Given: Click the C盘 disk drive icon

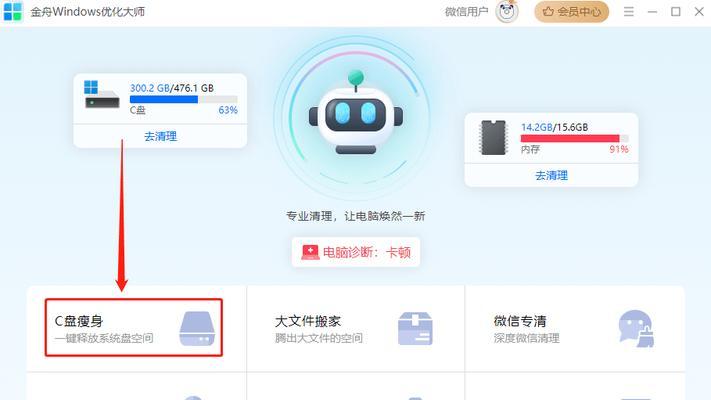Looking at the screenshot, I should click(102, 94).
